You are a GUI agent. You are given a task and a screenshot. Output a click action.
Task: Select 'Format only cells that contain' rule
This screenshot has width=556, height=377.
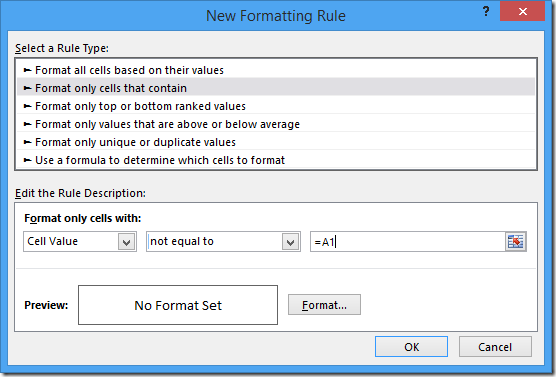276,88
